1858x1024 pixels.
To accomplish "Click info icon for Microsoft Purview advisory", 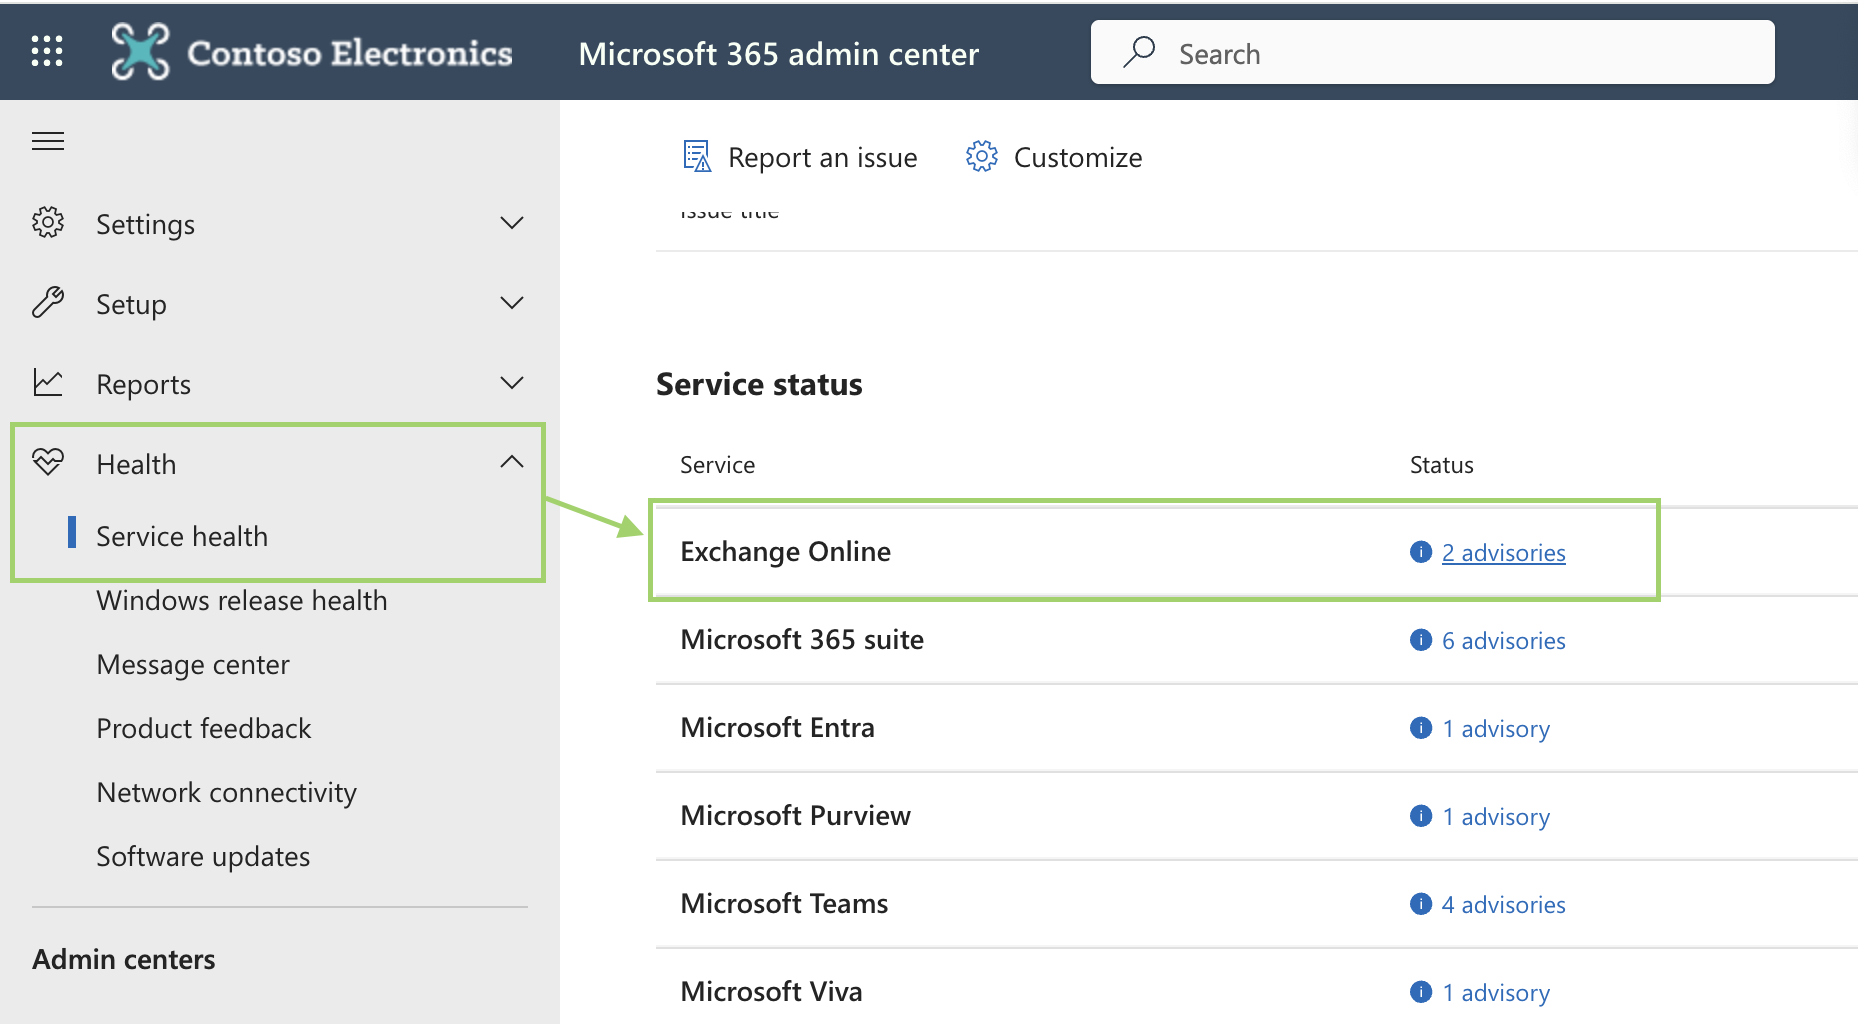I will (x=1421, y=816).
